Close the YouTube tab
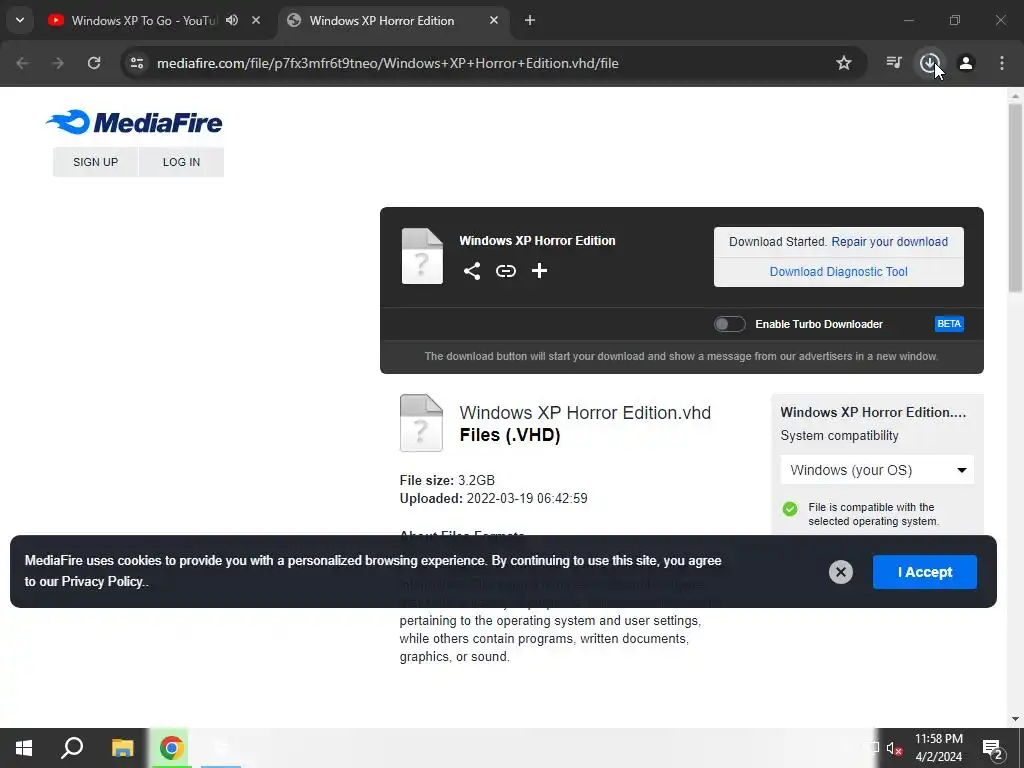Viewport: 1024px width, 768px height. pos(256,20)
